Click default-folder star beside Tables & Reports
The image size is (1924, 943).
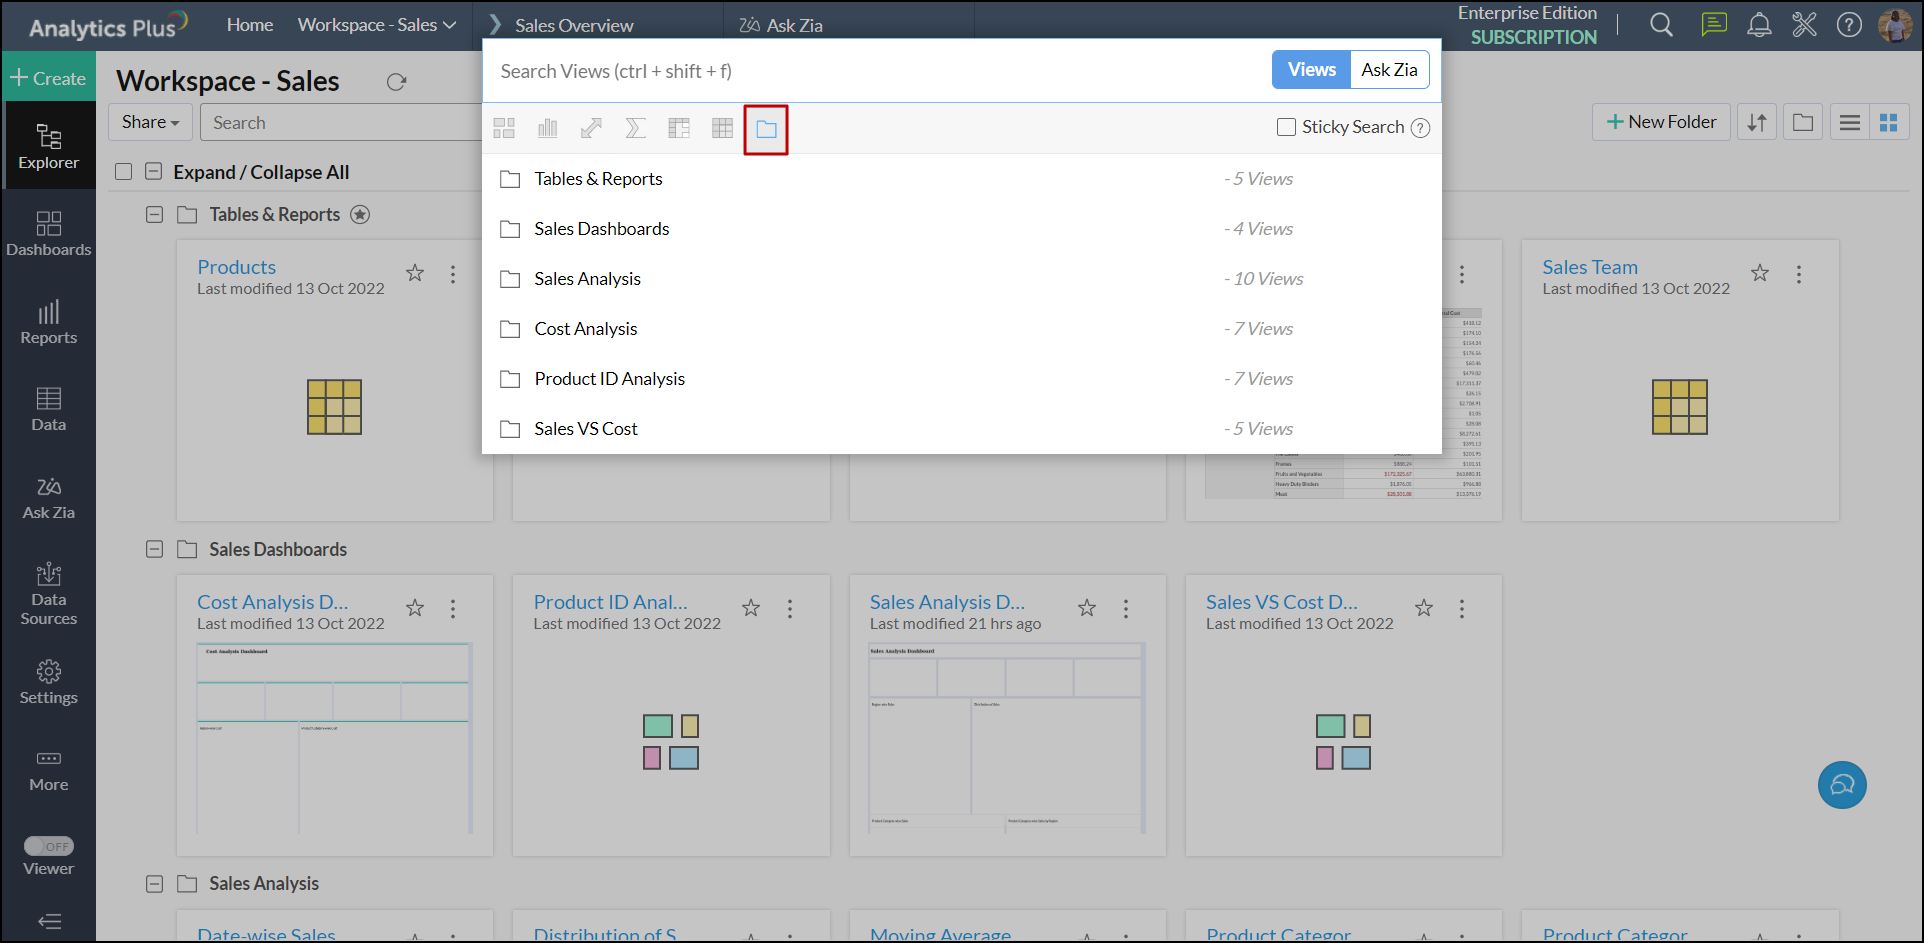coord(360,214)
